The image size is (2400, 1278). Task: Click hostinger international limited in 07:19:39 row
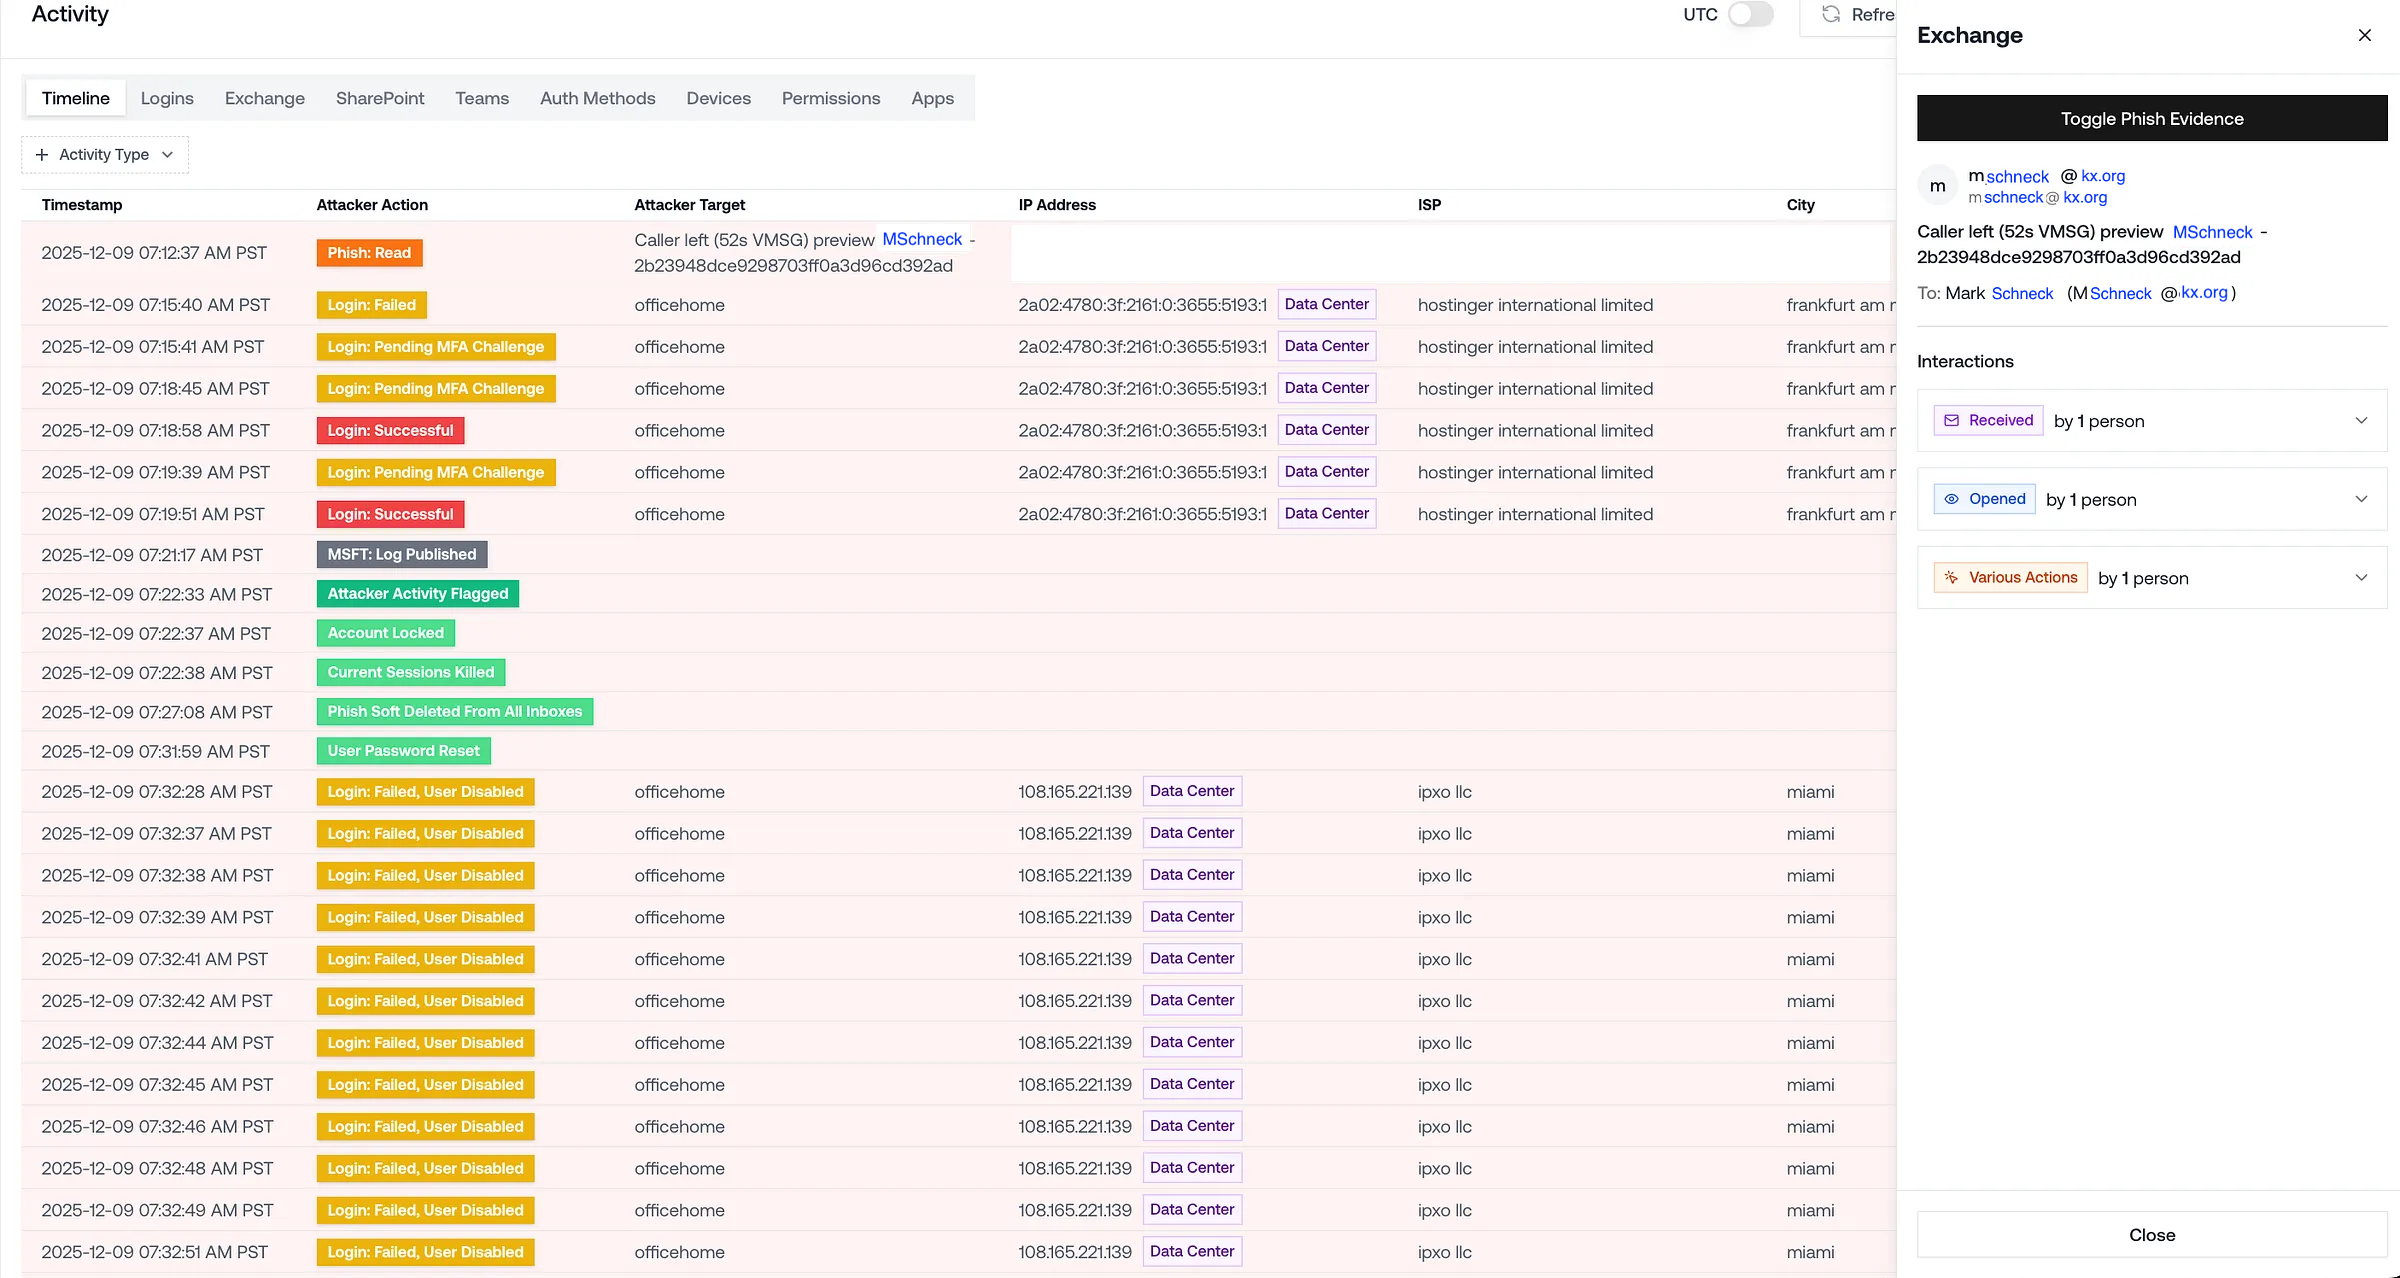point(1535,473)
